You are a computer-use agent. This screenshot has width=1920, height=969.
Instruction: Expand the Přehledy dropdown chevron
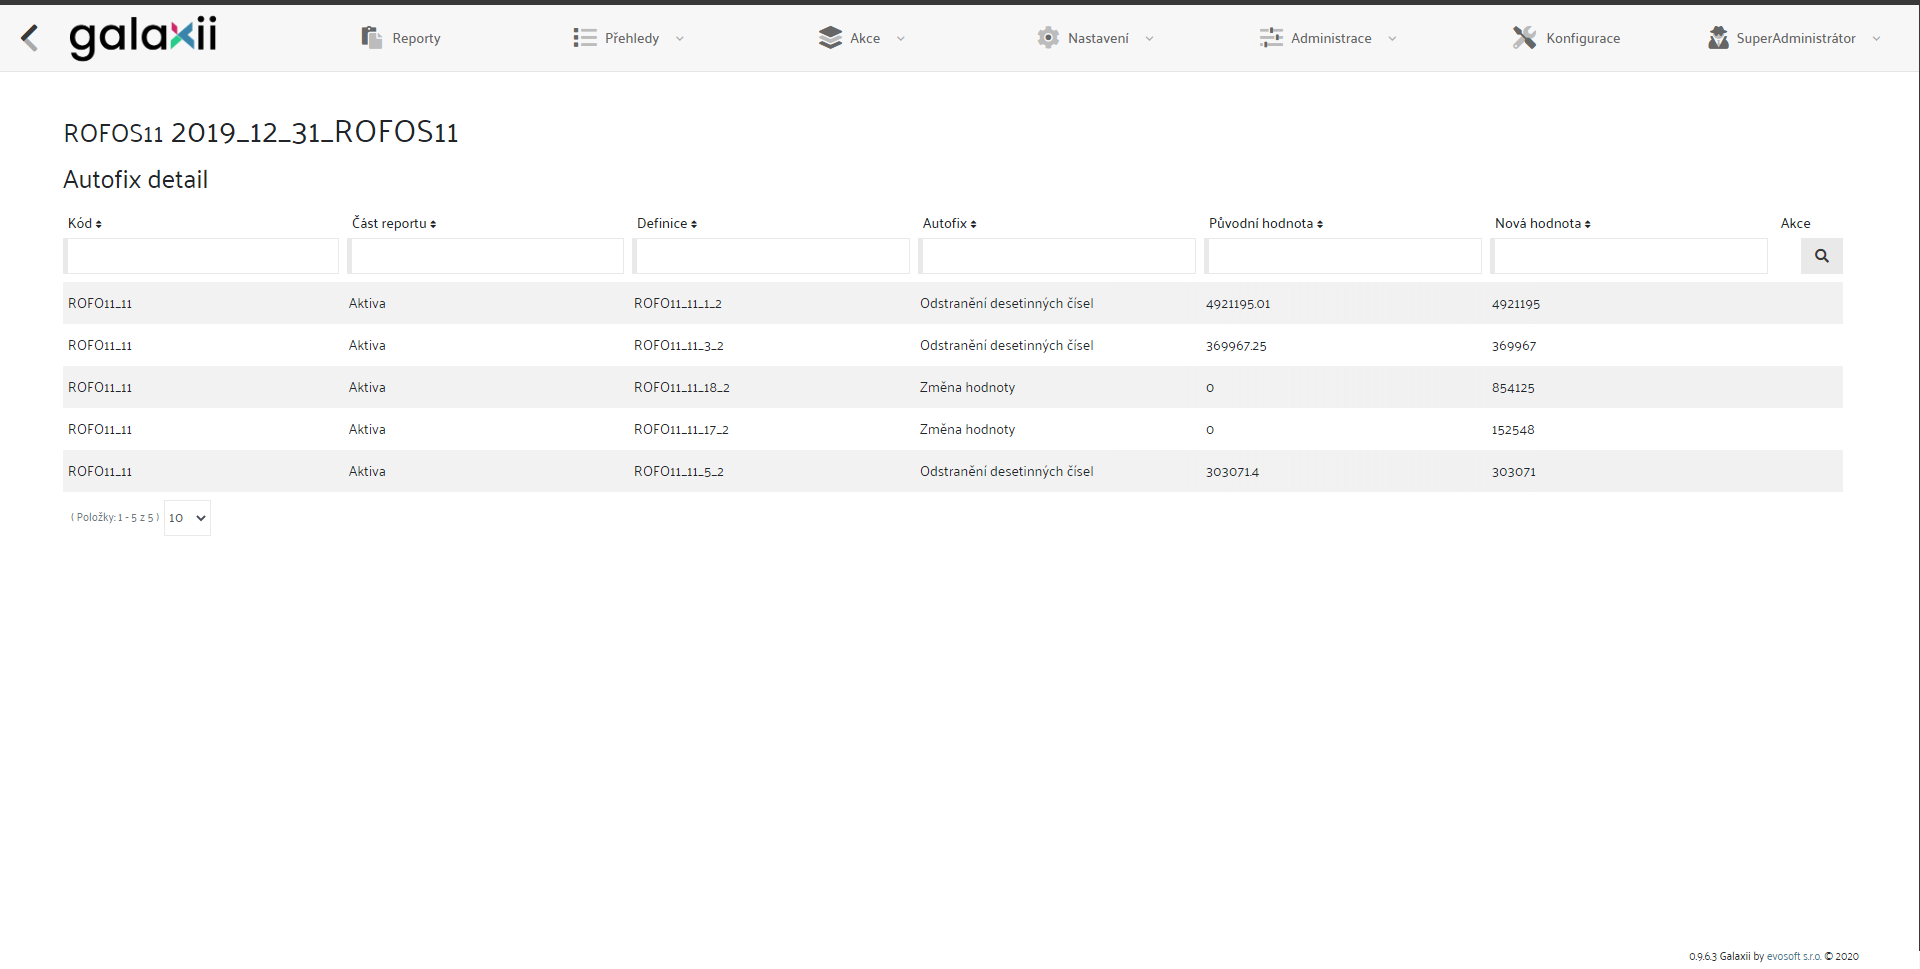coord(680,39)
